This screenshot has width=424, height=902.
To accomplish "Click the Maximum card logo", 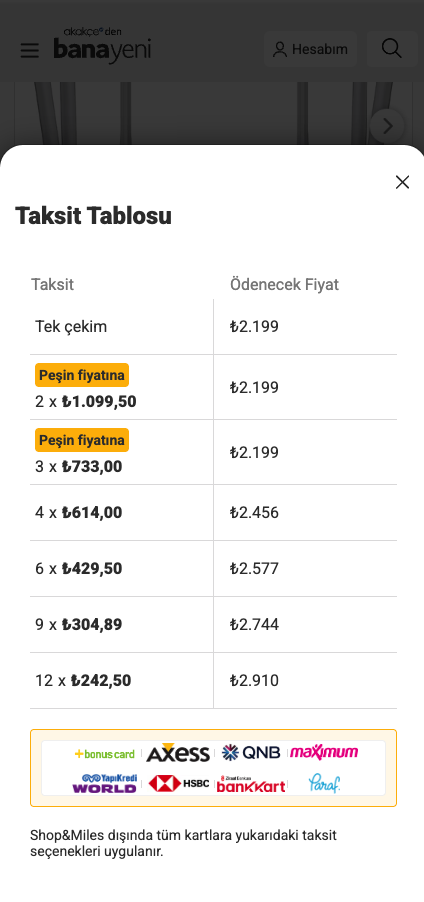I will (x=324, y=752).
